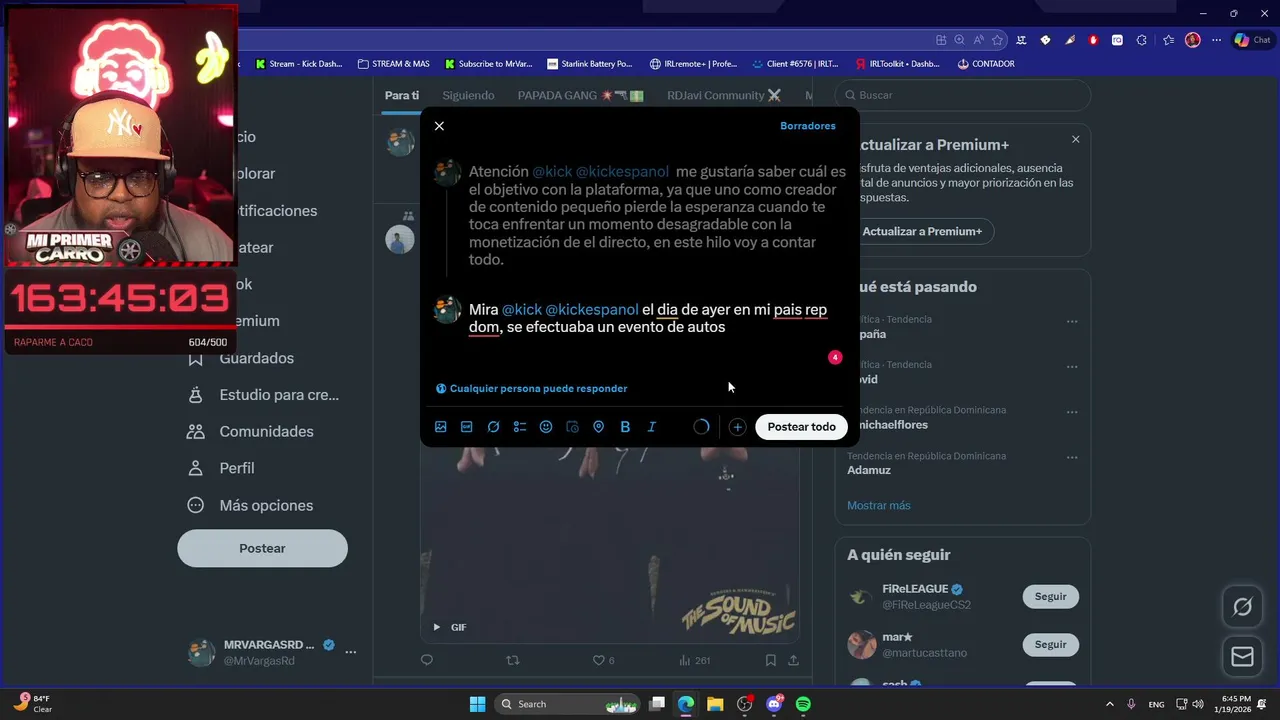View post analytics showing 261
This screenshot has width=1280, height=720.
(x=693, y=660)
